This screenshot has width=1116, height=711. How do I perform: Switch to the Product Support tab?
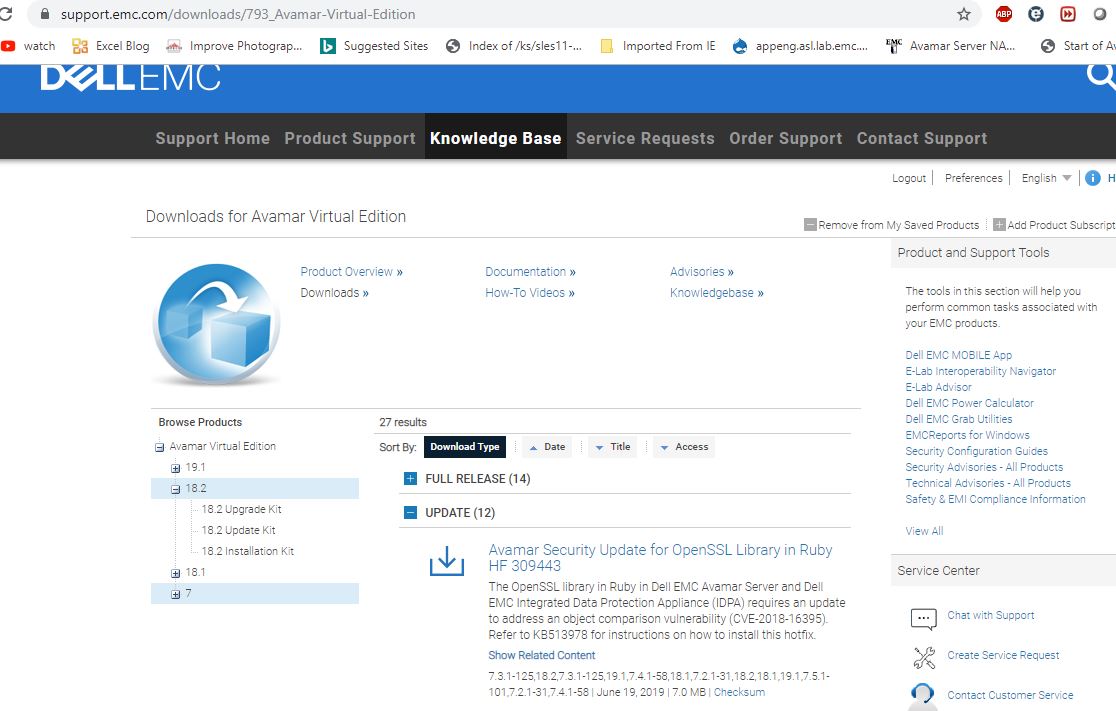(349, 138)
